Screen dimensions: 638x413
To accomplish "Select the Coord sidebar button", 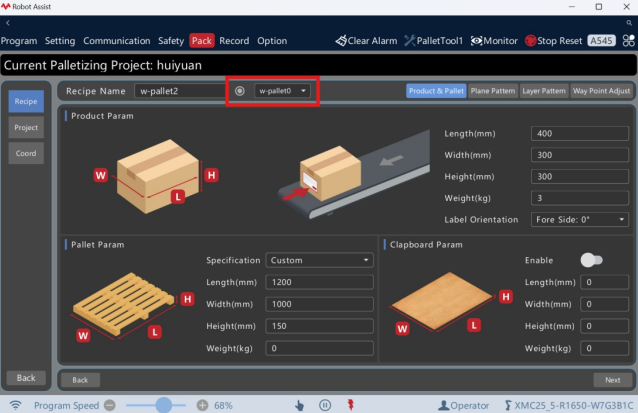I will tap(26, 153).
